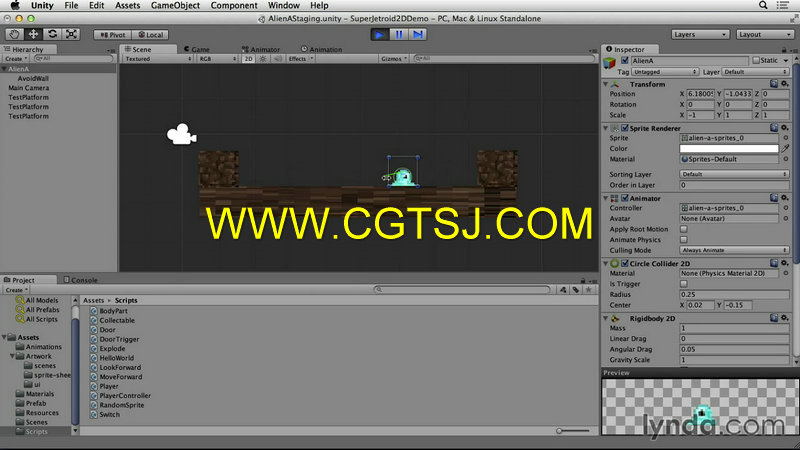Open Transform component gear settings
The width and height of the screenshot is (800, 450).
coord(785,84)
